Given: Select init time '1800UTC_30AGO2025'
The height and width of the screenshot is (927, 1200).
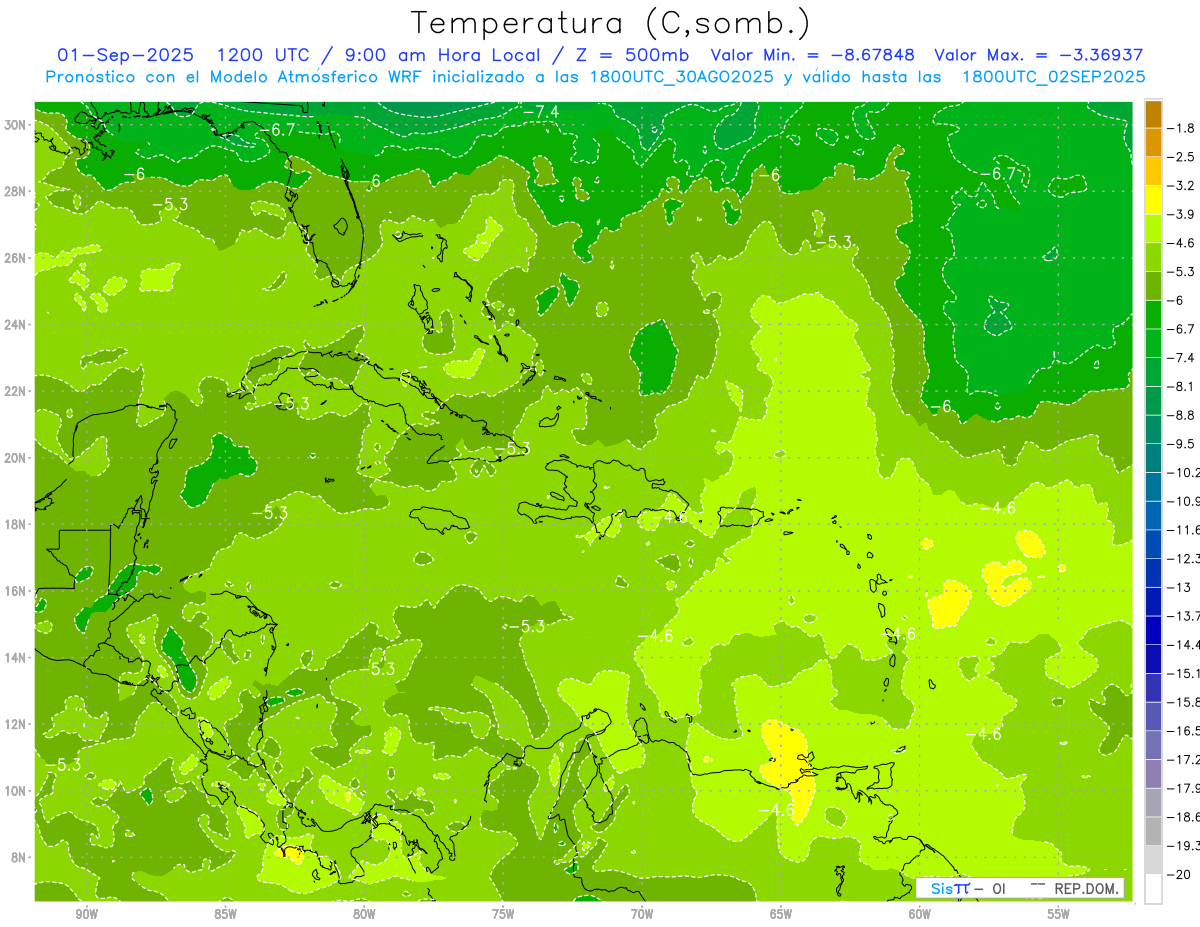Looking at the screenshot, I should pyautogui.click(x=680, y=77).
